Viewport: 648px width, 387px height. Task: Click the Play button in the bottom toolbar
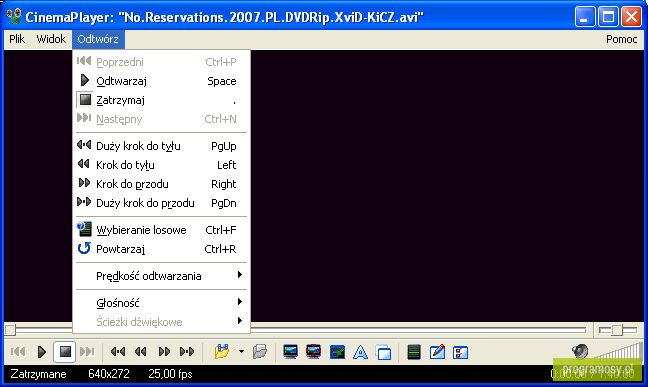[x=41, y=352]
